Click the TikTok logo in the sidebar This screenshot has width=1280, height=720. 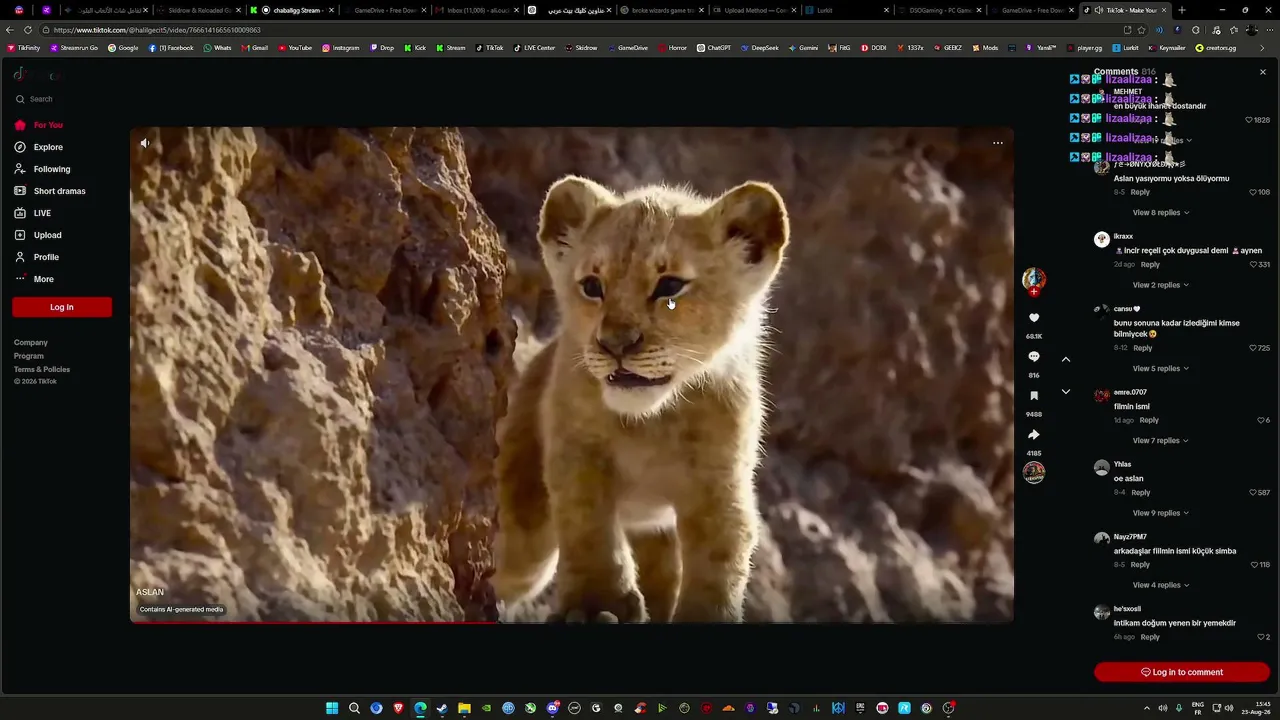coord(36,75)
